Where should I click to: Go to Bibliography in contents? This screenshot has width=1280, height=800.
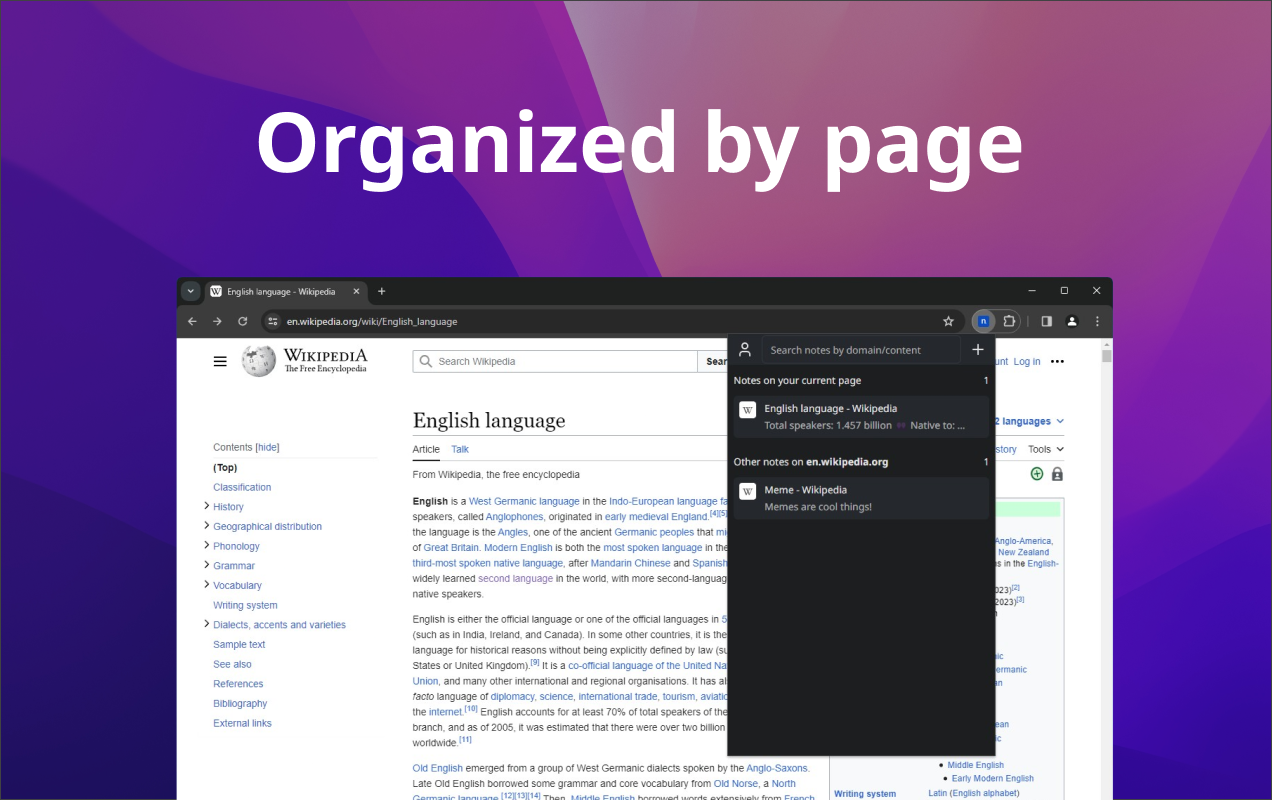[x=240, y=704]
